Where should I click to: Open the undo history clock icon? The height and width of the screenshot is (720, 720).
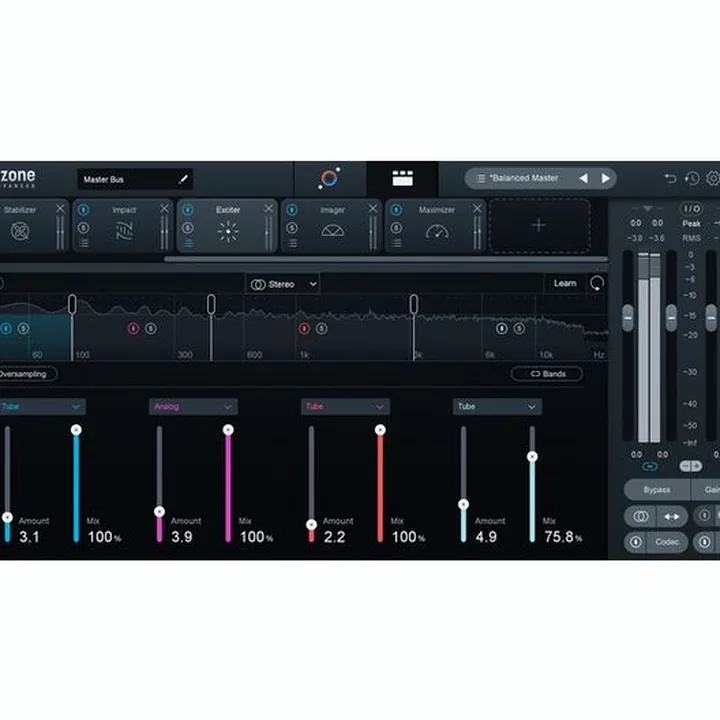point(692,178)
